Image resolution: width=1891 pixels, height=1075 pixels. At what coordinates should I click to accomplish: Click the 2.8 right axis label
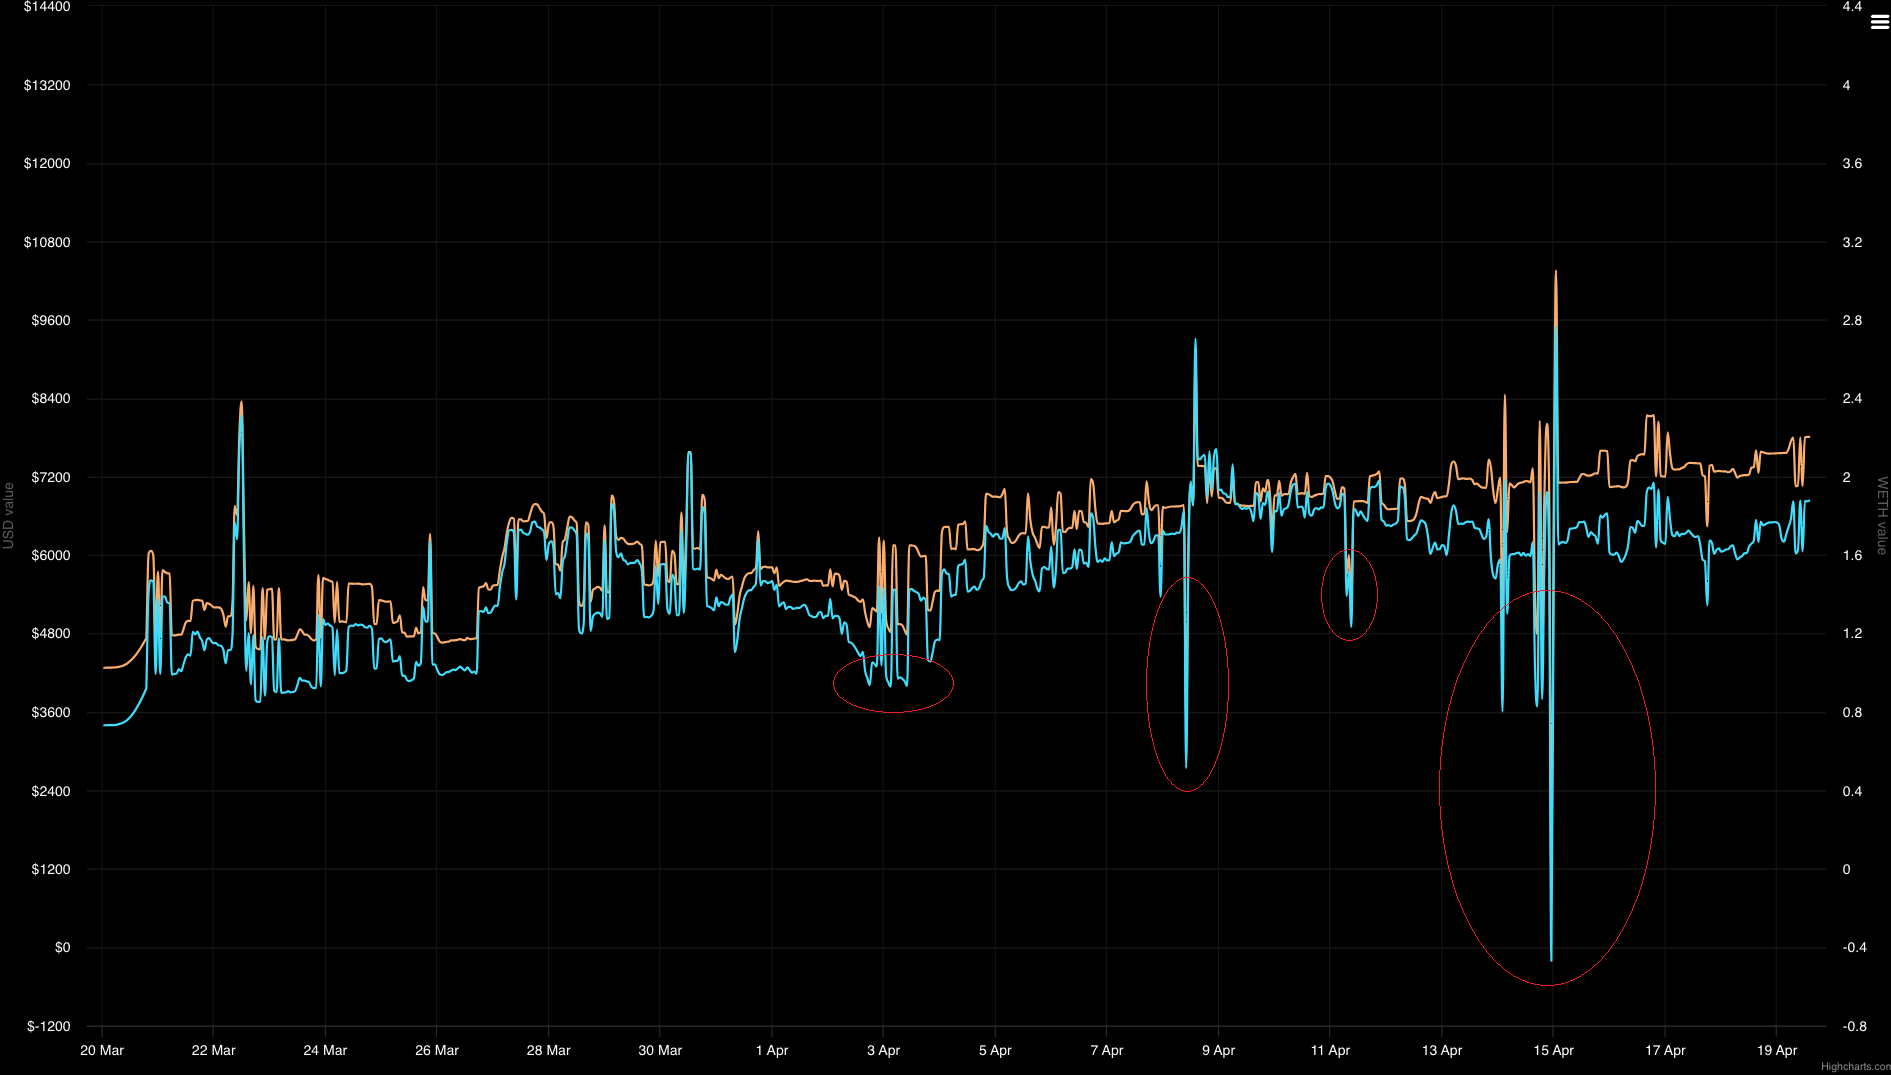[1852, 320]
